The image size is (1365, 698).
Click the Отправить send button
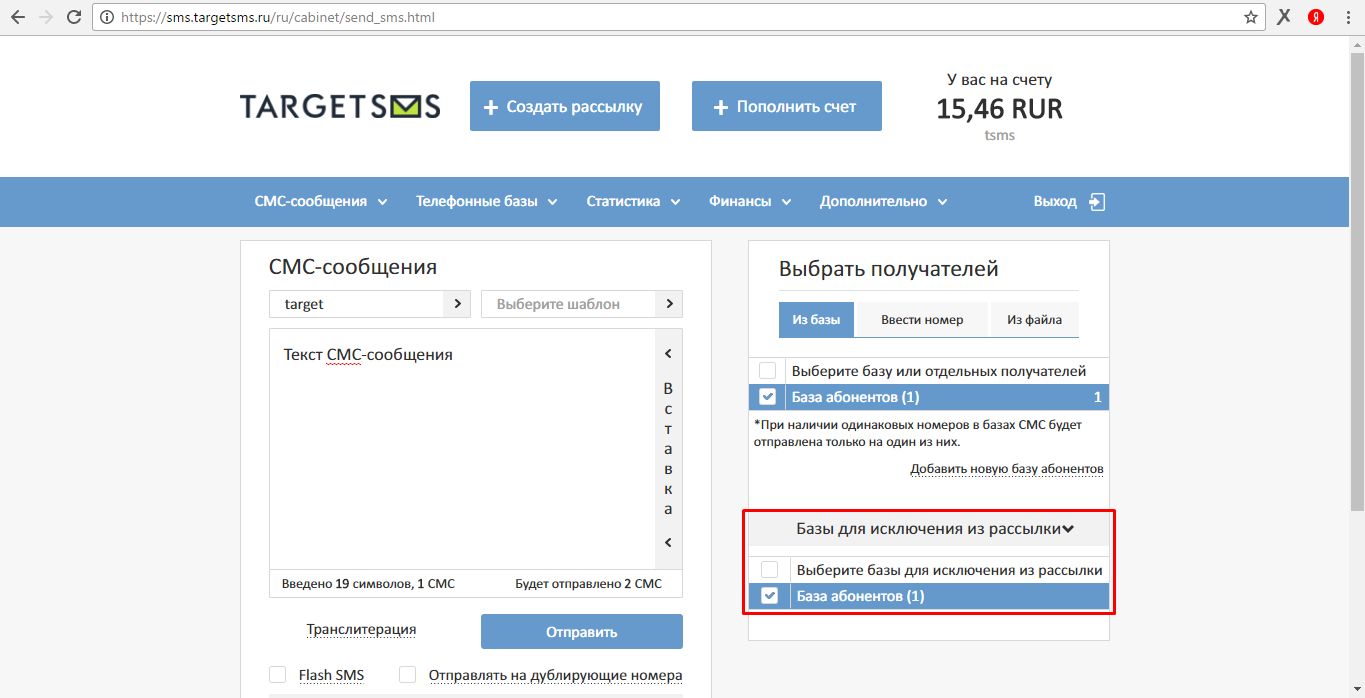coord(582,632)
